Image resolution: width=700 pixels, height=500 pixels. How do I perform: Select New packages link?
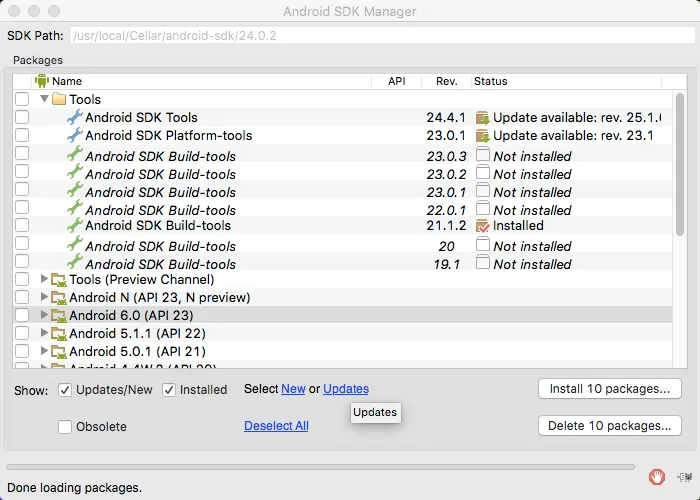(293, 389)
